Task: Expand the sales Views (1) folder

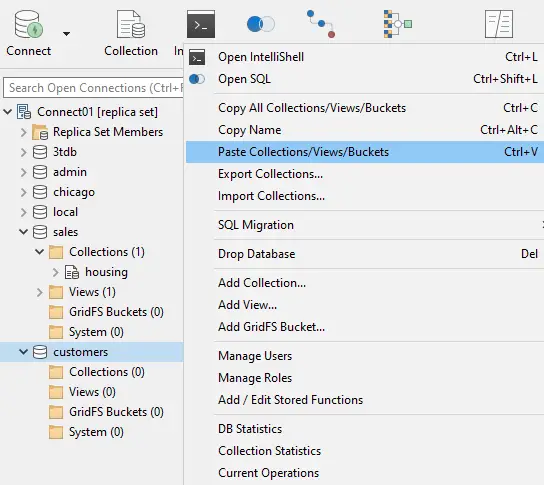Action: click(x=40, y=292)
